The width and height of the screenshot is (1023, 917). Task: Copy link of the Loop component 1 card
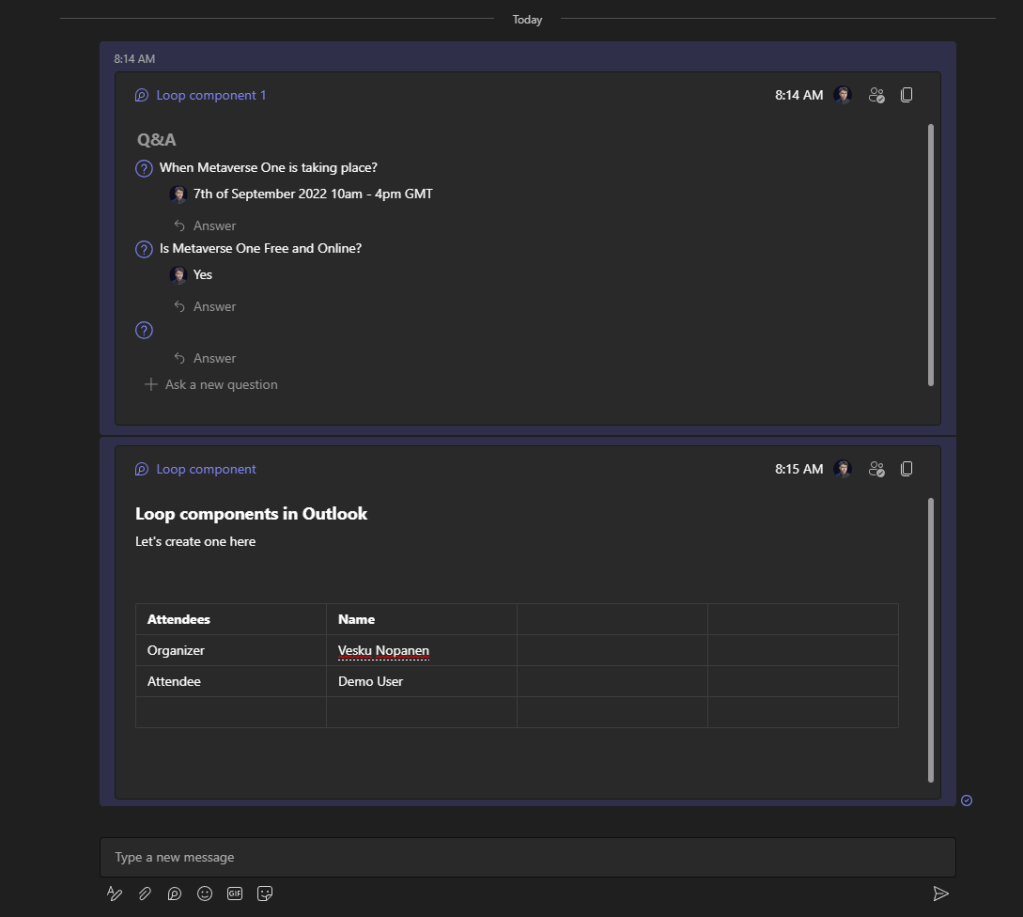[906, 95]
